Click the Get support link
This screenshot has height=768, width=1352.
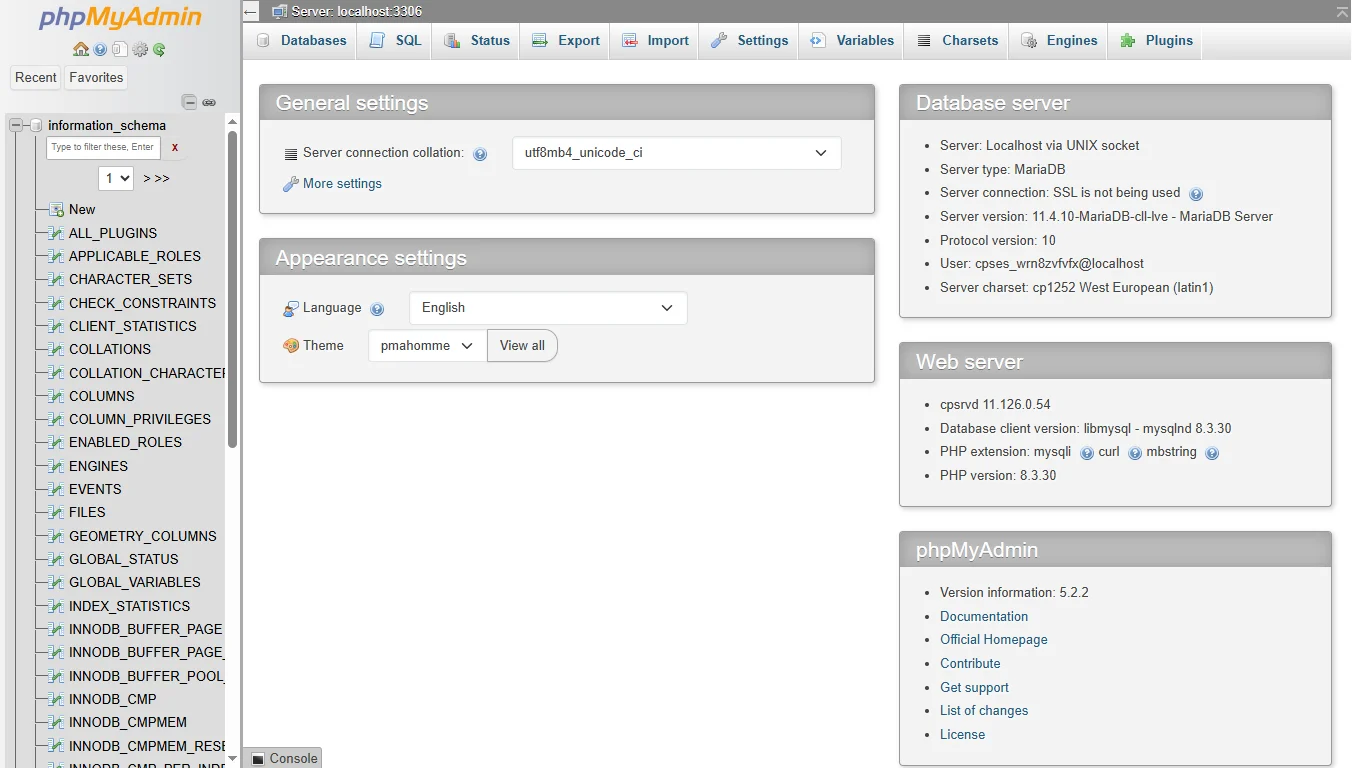[974, 687]
